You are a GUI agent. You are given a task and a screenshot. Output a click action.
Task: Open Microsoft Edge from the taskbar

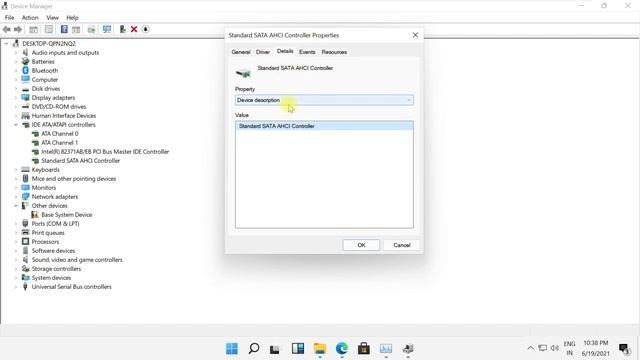point(342,349)
